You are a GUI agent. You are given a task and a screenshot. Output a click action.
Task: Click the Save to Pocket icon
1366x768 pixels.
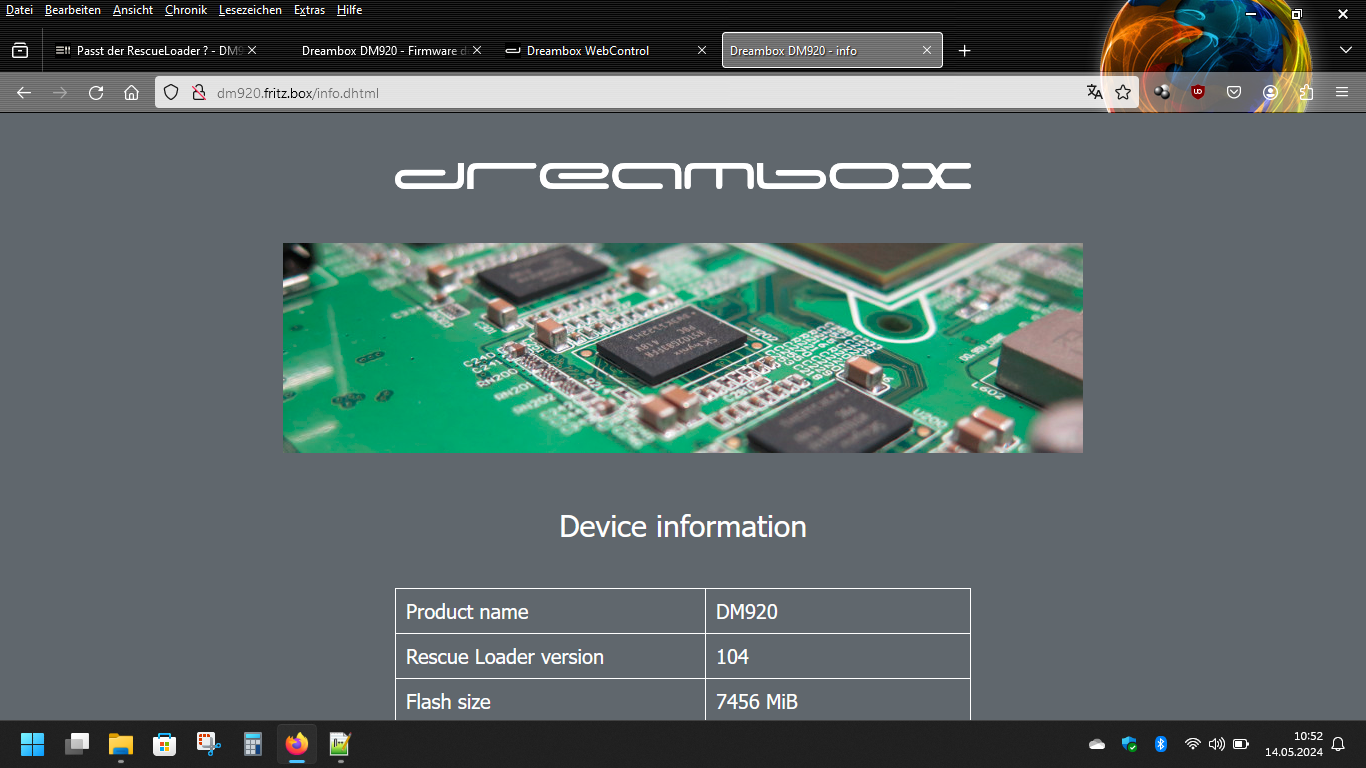coord(1234,92)
